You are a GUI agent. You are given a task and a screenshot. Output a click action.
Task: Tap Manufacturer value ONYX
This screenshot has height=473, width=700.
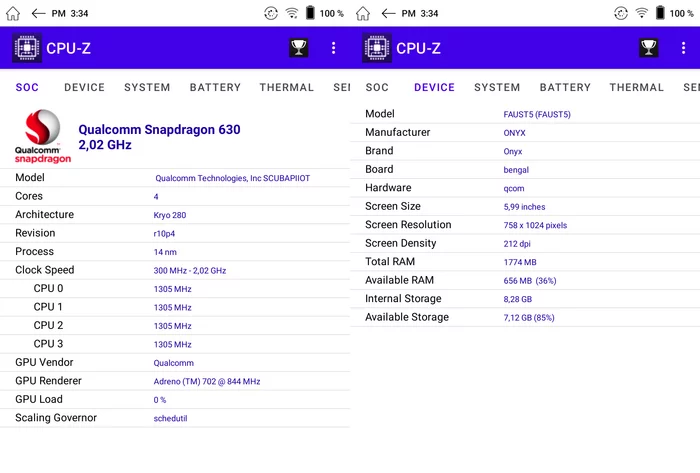514,133
